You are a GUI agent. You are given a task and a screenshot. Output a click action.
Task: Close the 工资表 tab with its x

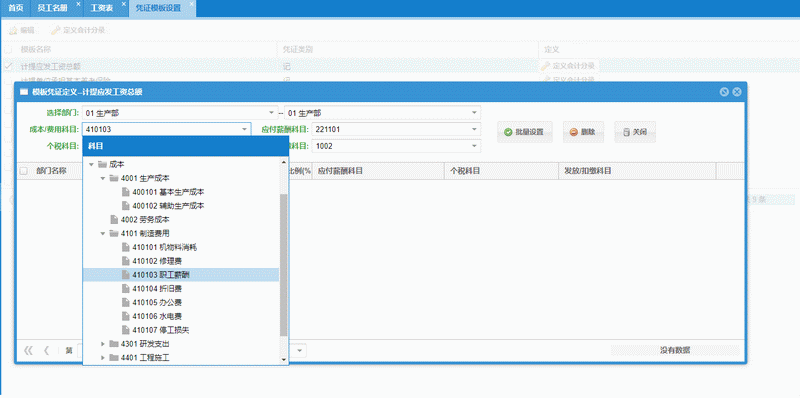pyautogui.click(x=122, y=4)
